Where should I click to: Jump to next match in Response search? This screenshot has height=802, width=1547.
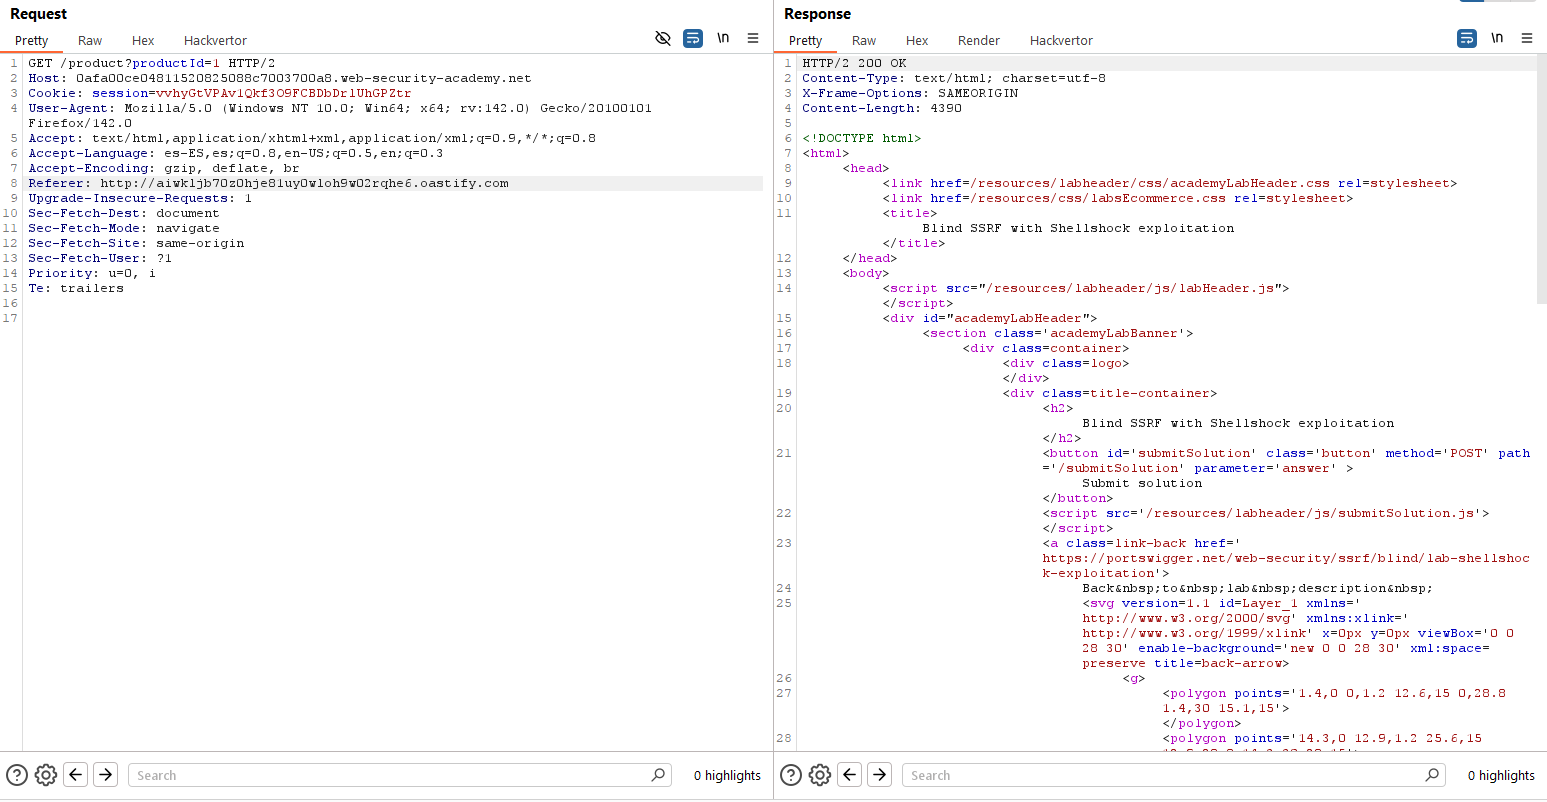click(x=880, y=775)
